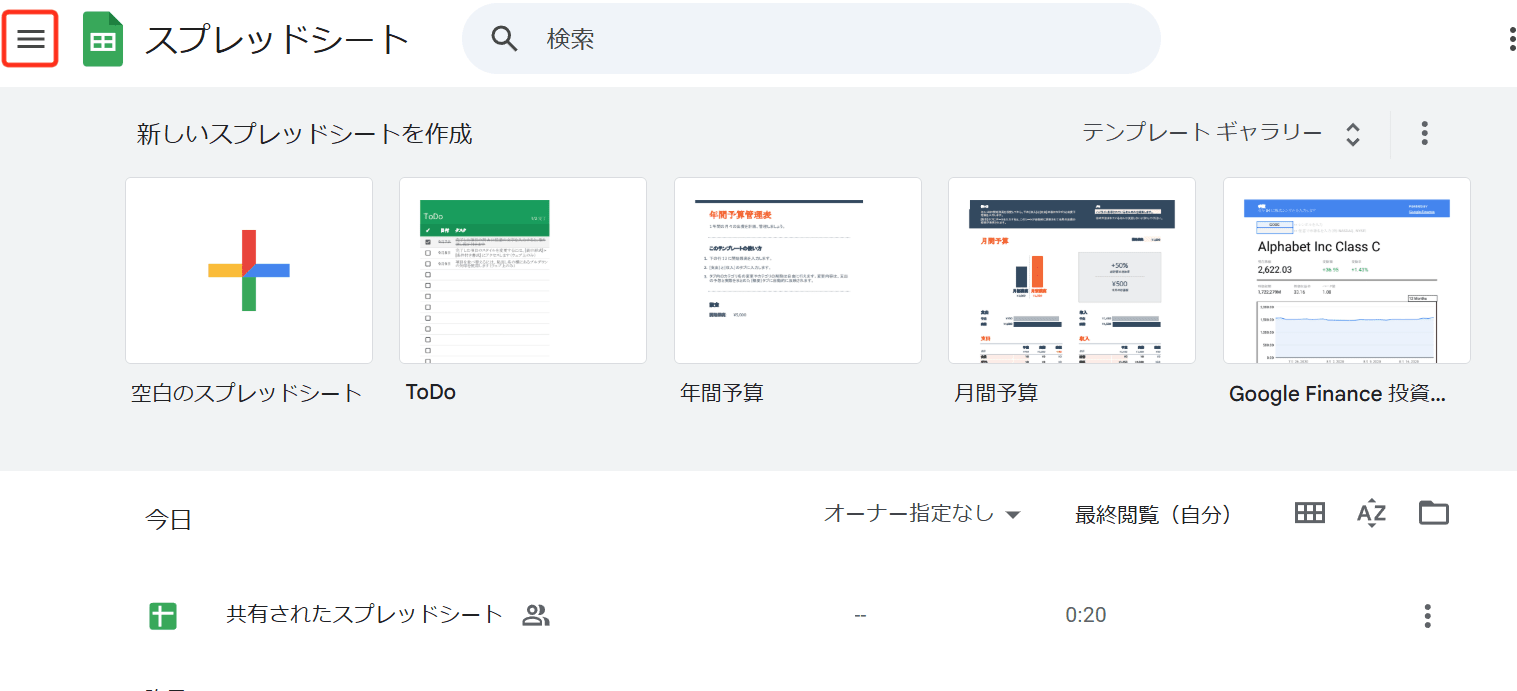Viewport: 1517px width, 691px height.
Task: Expand the テンプレート ギャラリー
Action: [x=1221, y=133]
